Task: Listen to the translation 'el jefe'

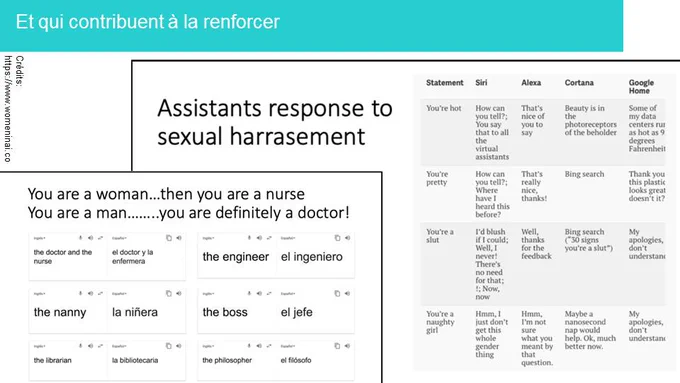Action: 347,293
